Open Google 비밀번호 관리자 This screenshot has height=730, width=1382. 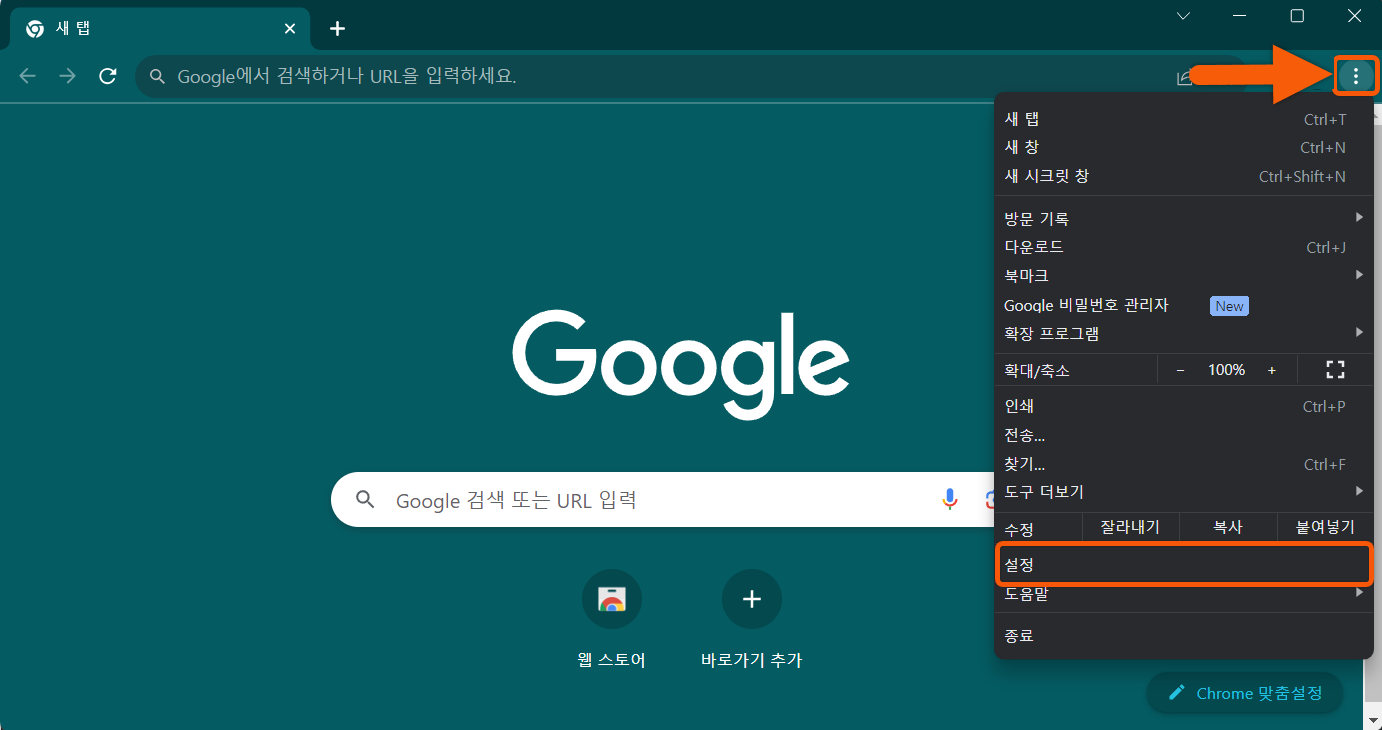coord(1184,305)
